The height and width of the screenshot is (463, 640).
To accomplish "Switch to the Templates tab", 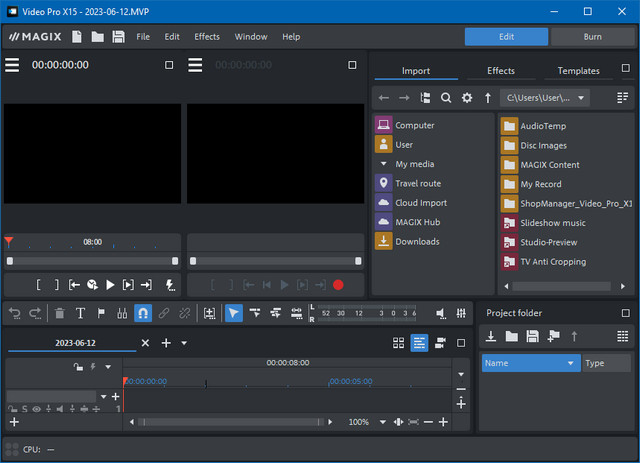I will 579,71.
